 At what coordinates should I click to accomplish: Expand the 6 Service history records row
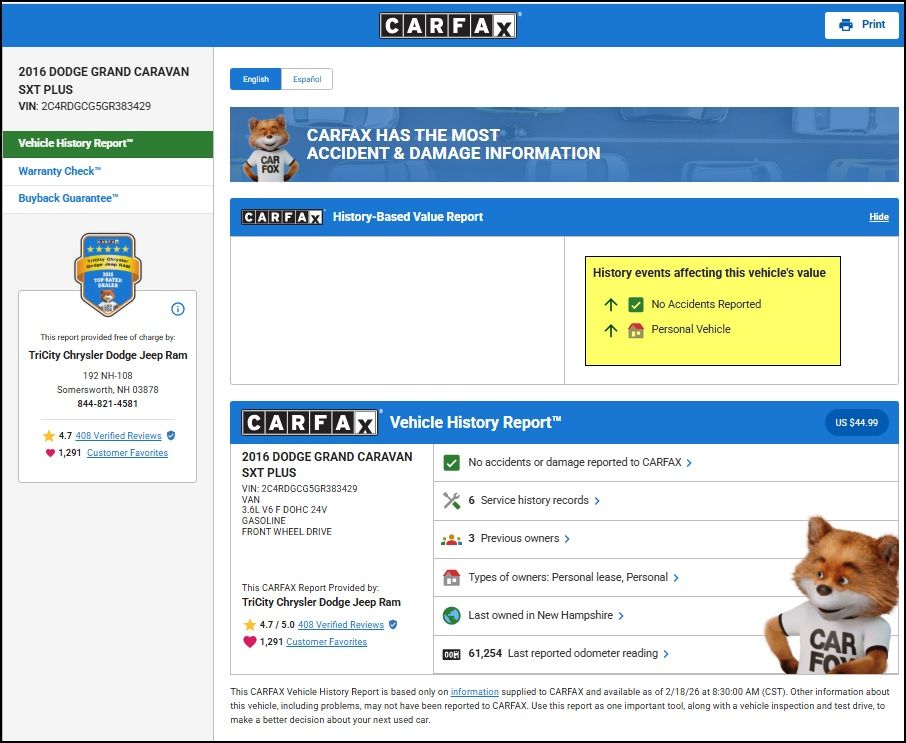click(x=534, y=500)
